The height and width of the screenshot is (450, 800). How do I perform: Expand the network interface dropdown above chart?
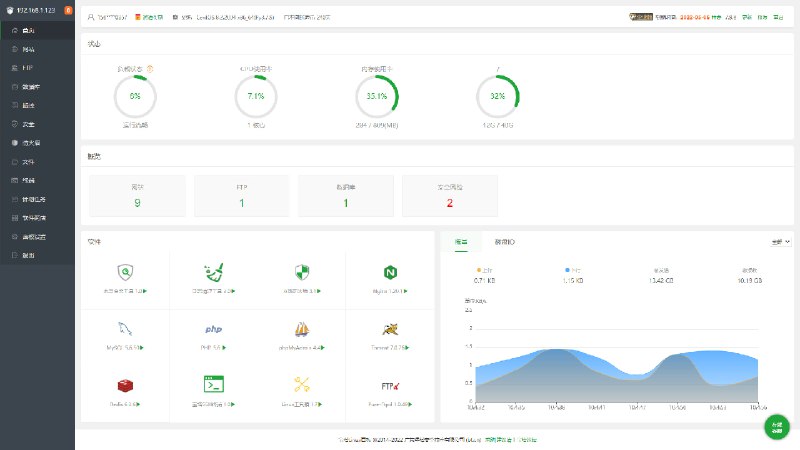[x=780, y=242]
